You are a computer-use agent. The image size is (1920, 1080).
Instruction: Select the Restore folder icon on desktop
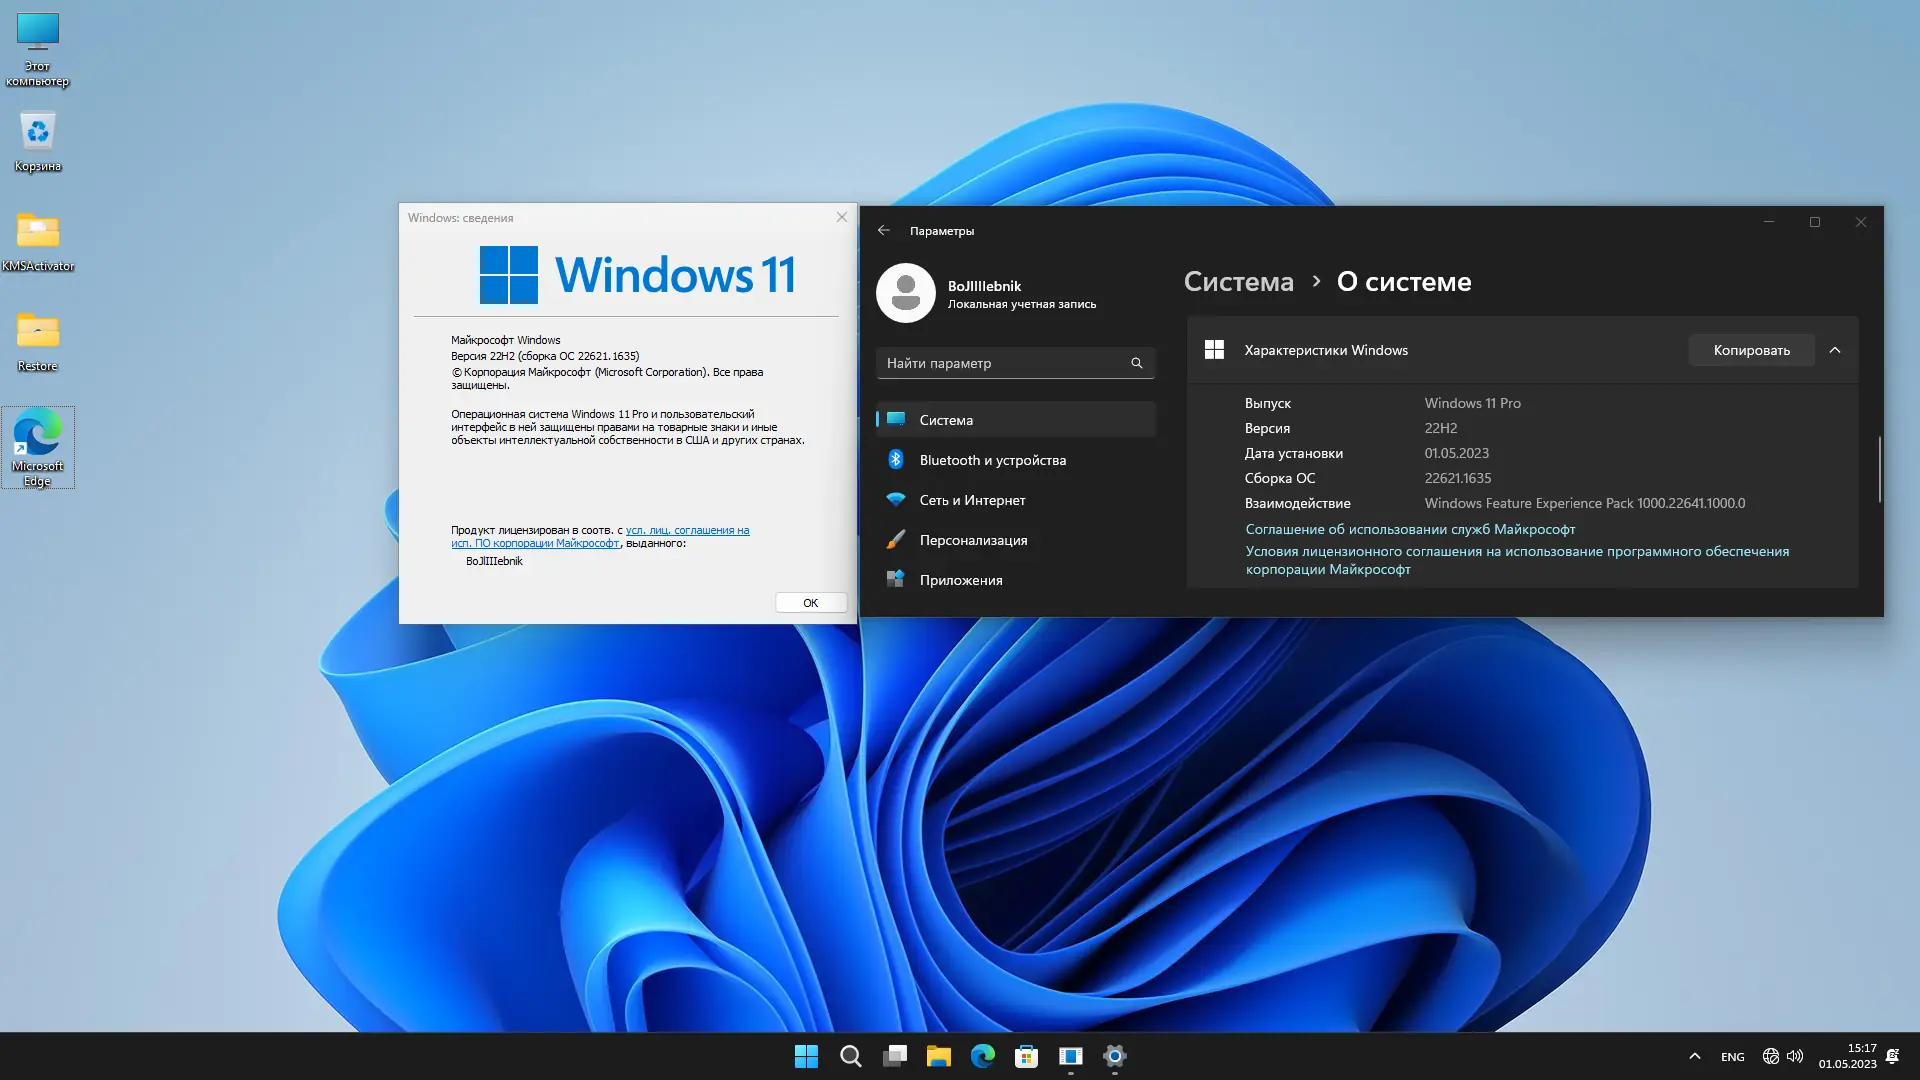tap(38, 332)
